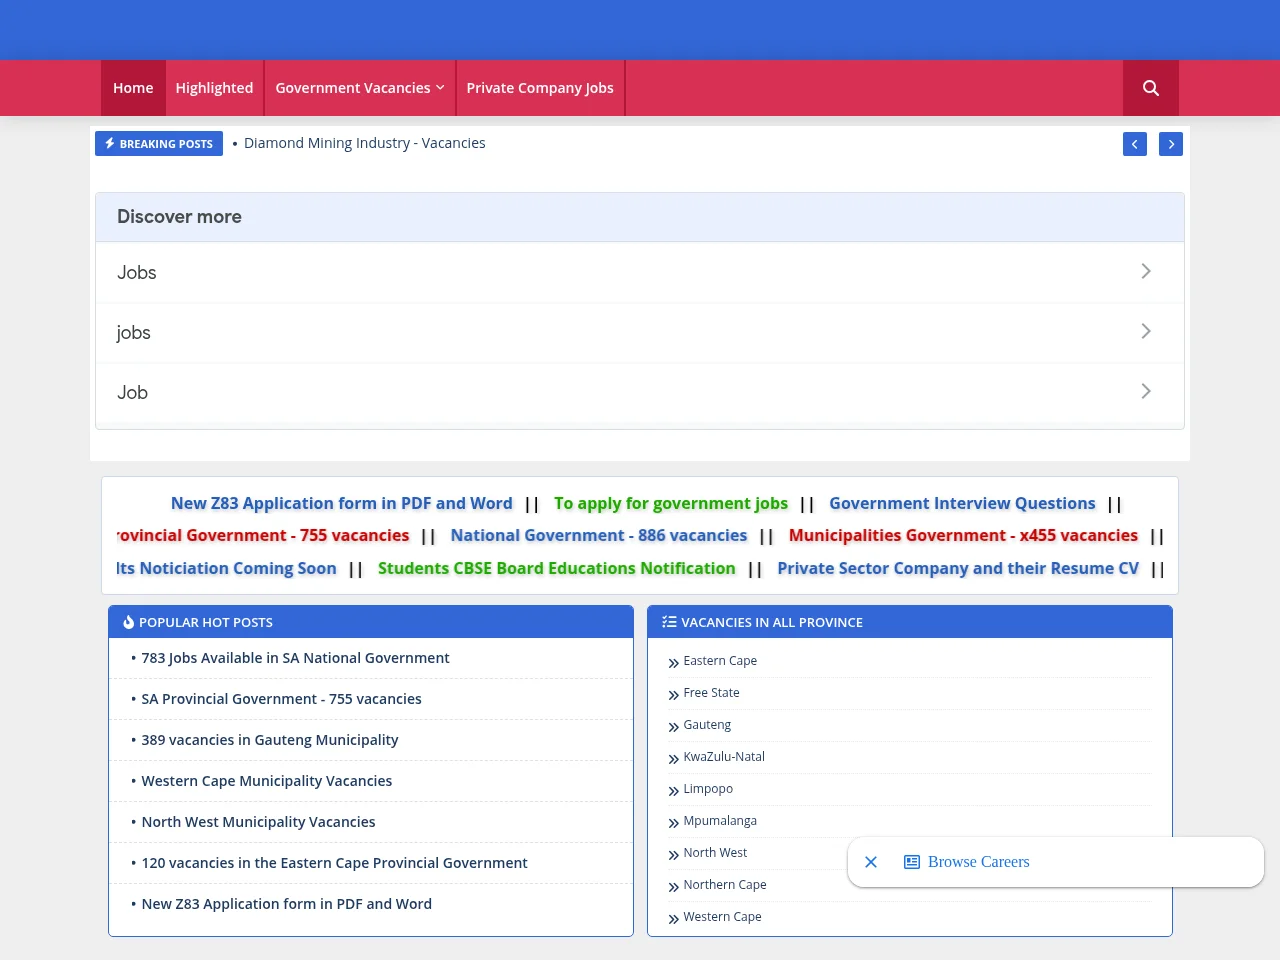Click the Browse Careers link
Viewport: 1280px width, 960px height.
click(978, 862)
